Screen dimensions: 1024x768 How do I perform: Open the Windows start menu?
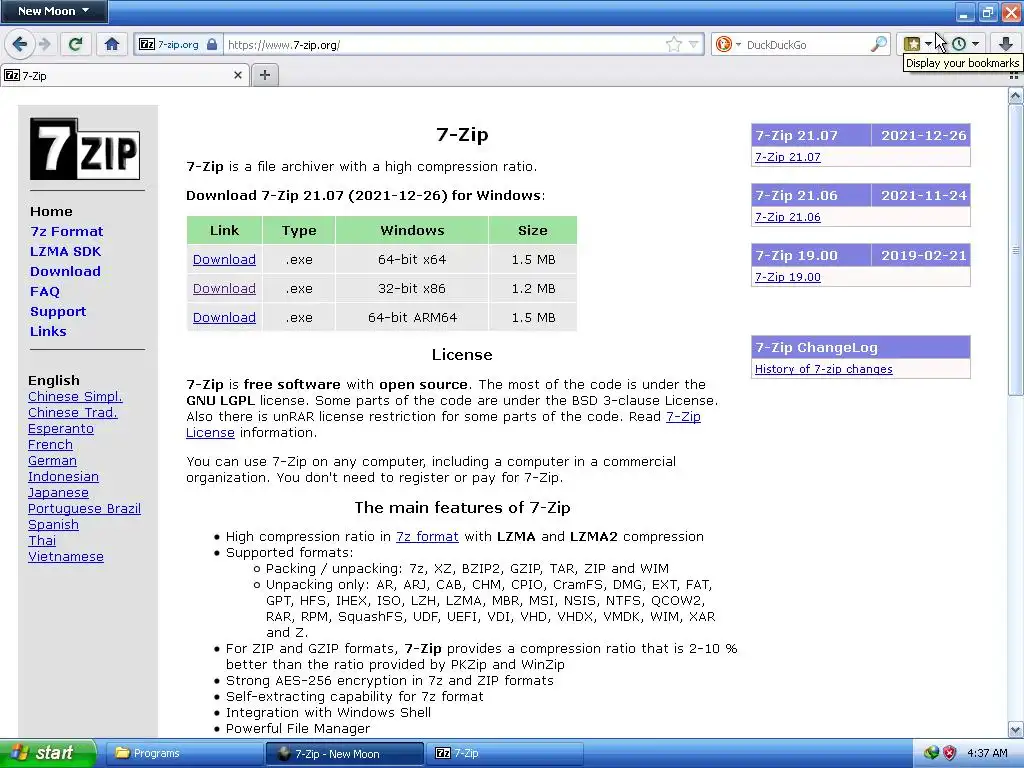pyautogui.click(x=48, y=753)
